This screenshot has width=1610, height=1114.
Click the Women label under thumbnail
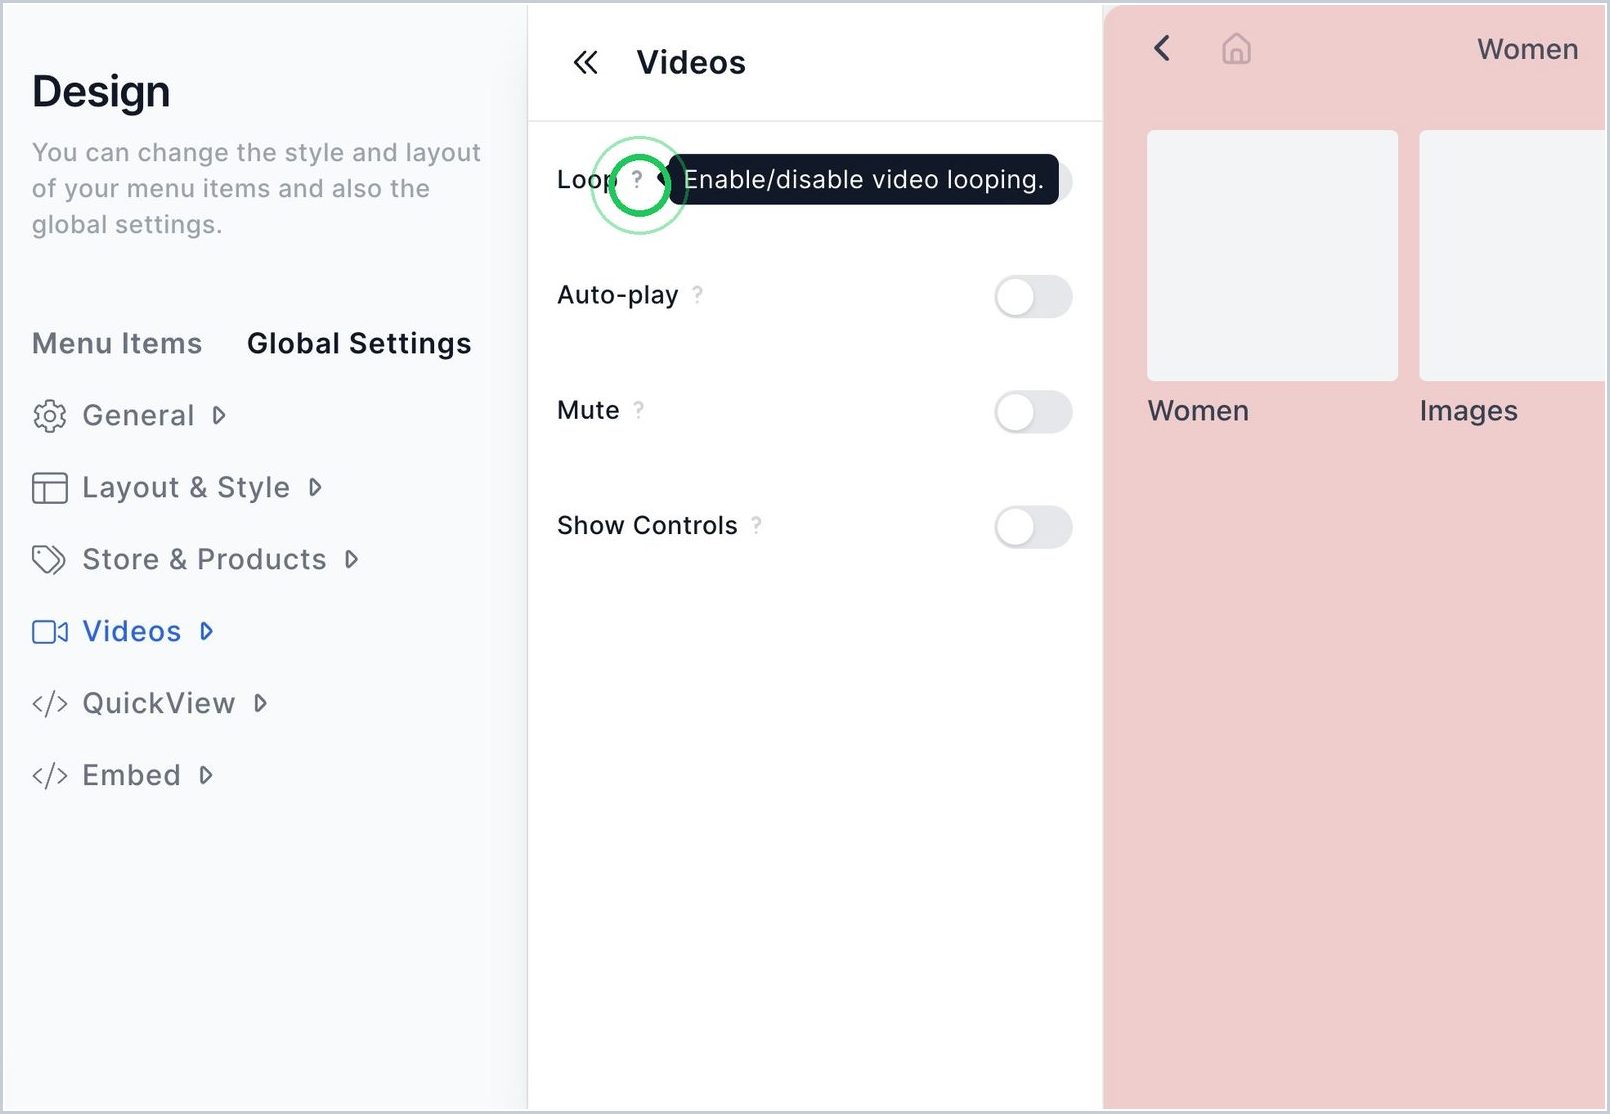1198,411
